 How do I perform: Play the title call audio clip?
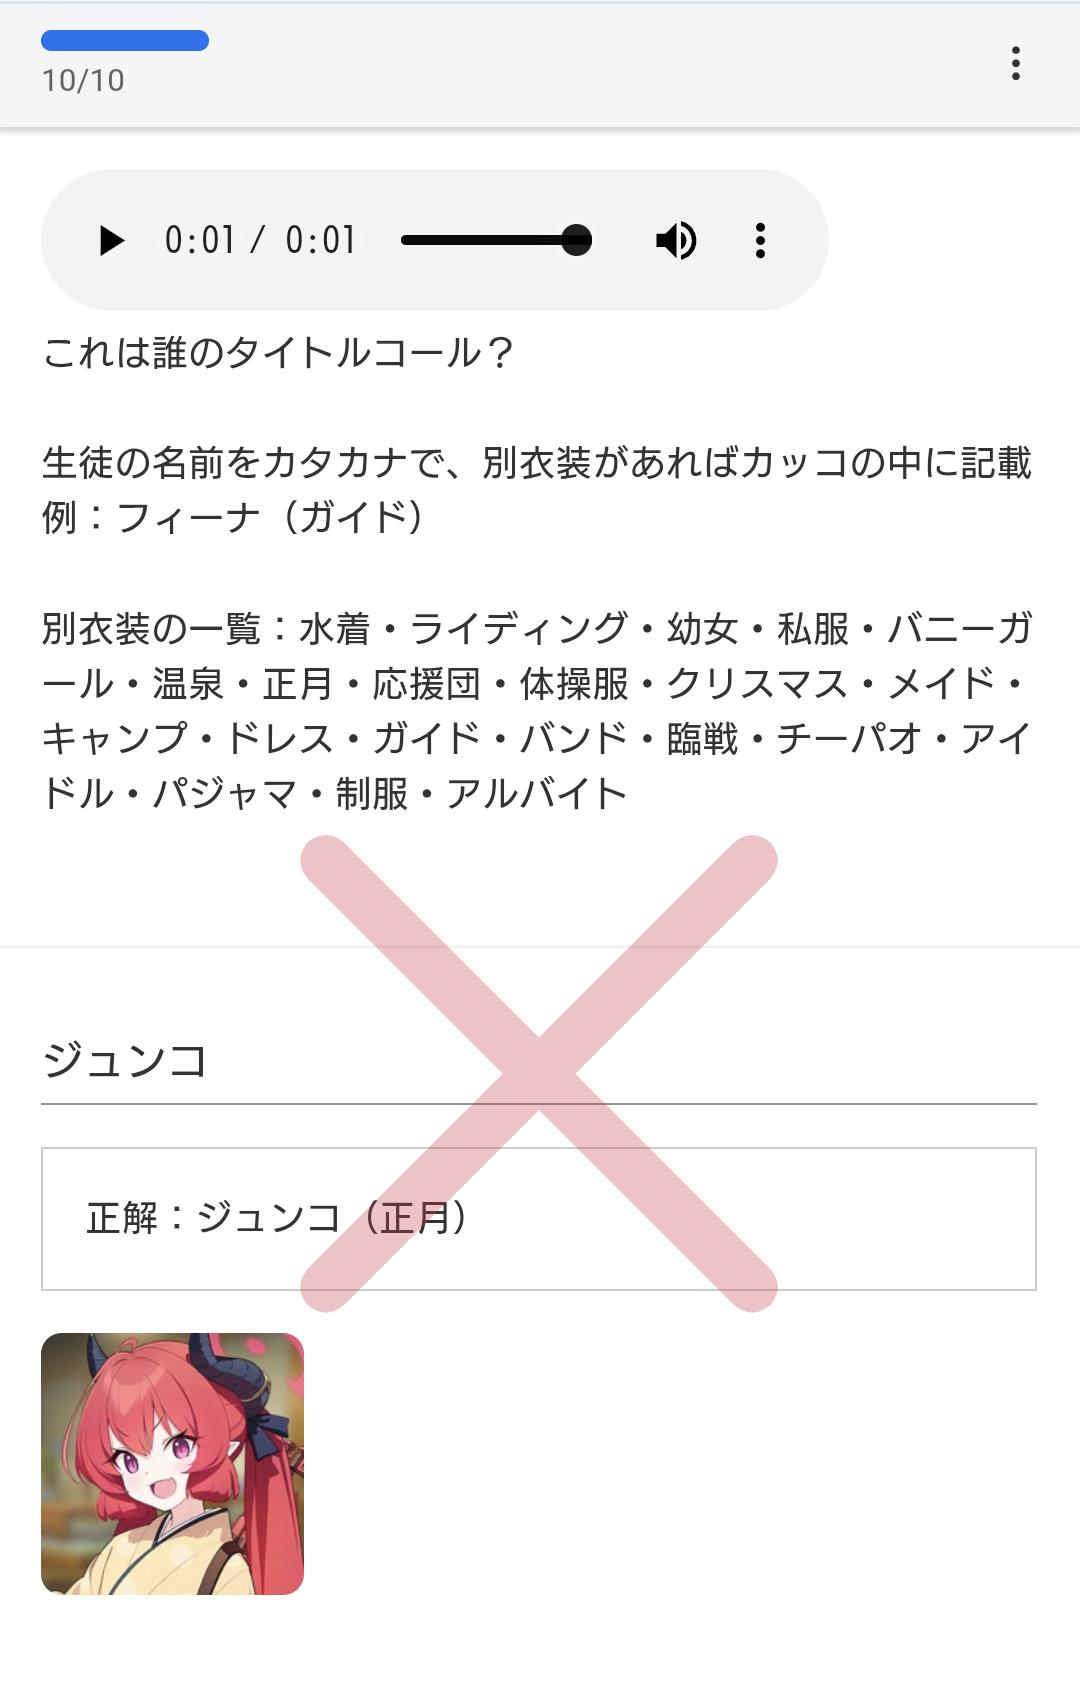pos(112,241)
